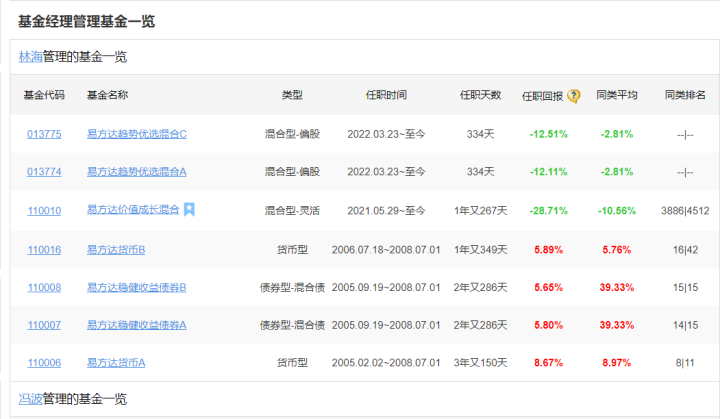Click the 任职回报 column header text
Viewport: 720px width, 419px height.
click(542, 96)
